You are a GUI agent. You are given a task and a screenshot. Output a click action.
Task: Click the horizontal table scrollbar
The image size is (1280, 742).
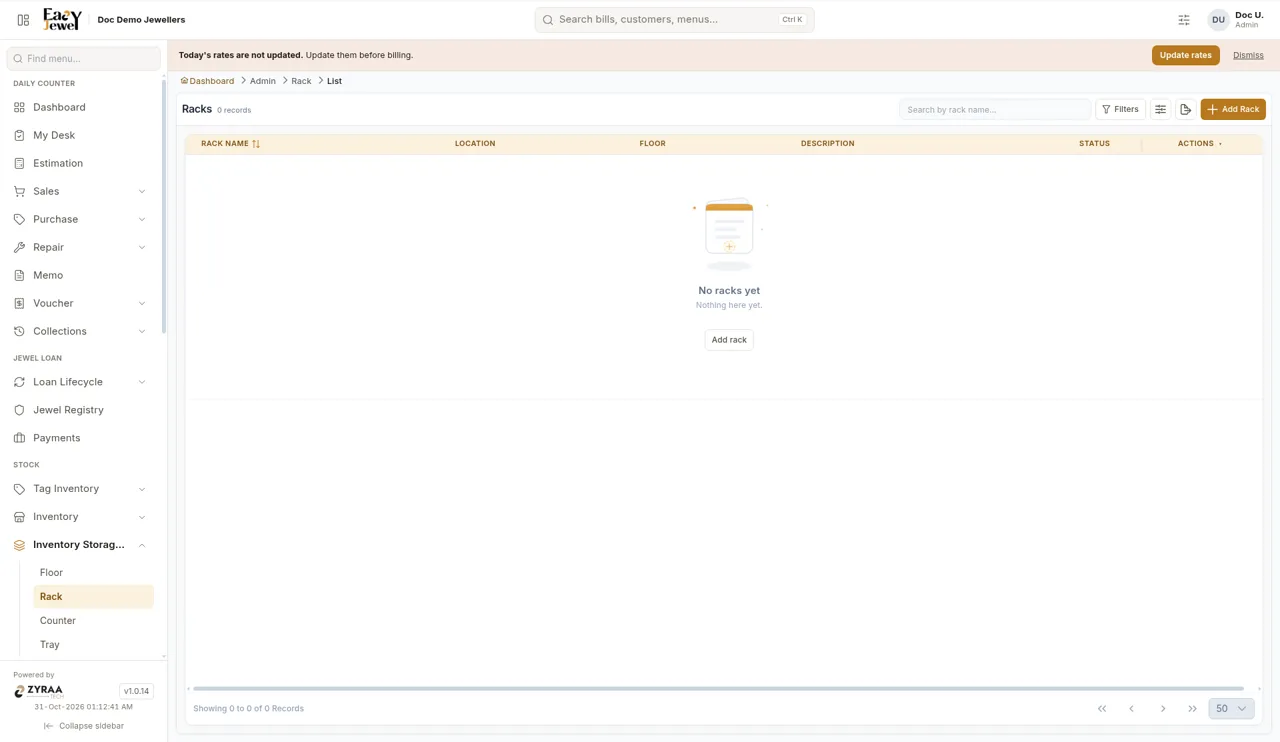click(x=718, y=689)
